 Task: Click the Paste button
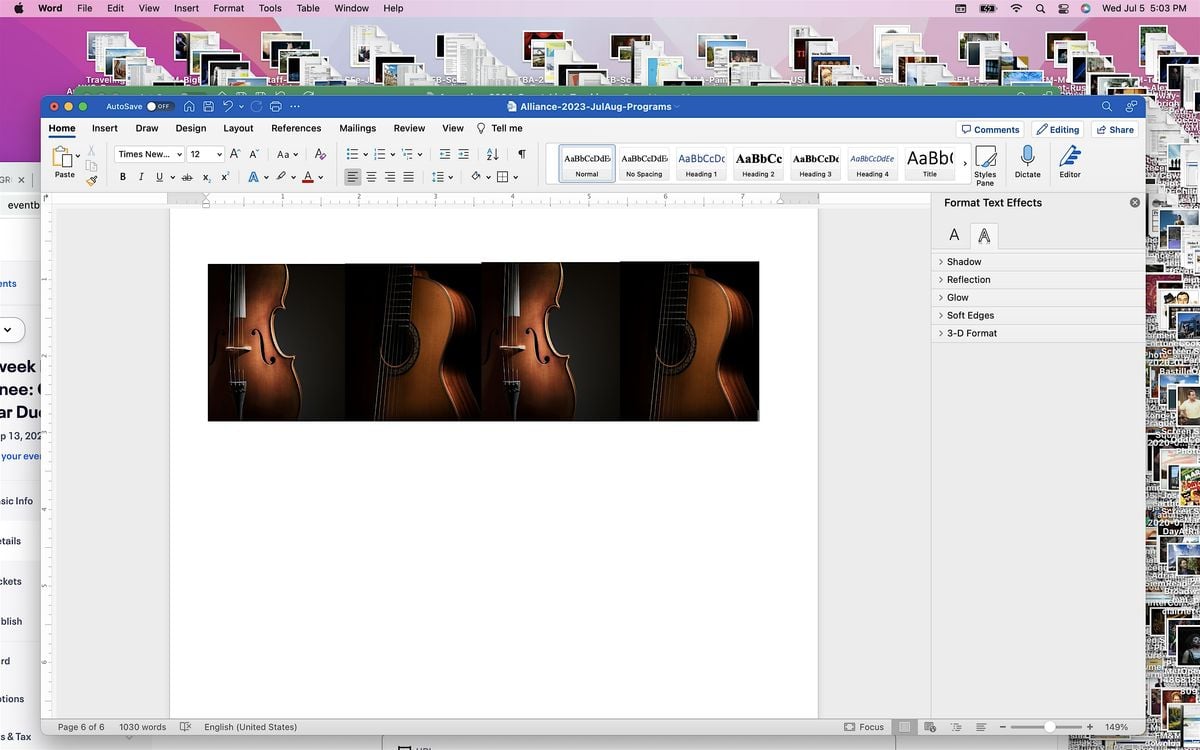tap(64, 162)
